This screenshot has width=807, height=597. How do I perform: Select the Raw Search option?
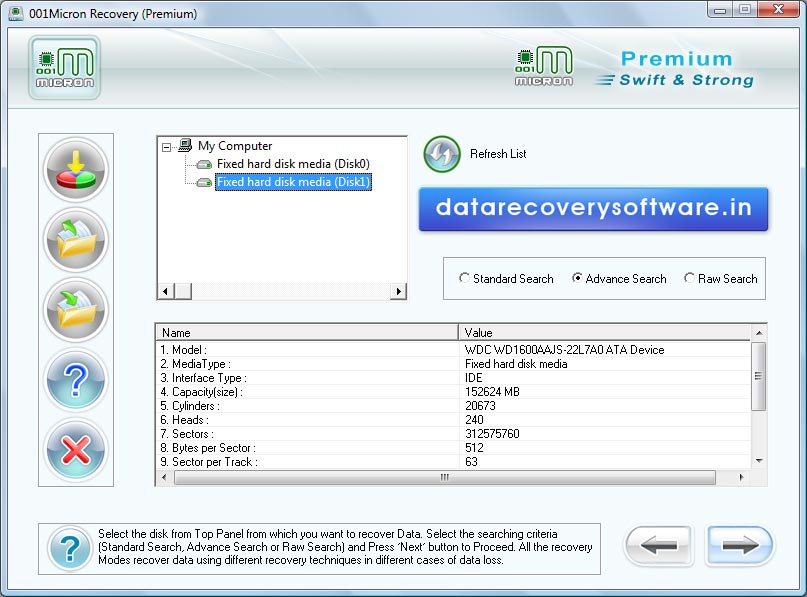pyautogui.click(x=721, y=278)
